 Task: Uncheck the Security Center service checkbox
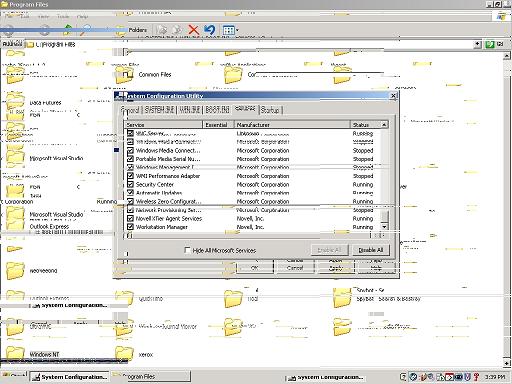130,184
